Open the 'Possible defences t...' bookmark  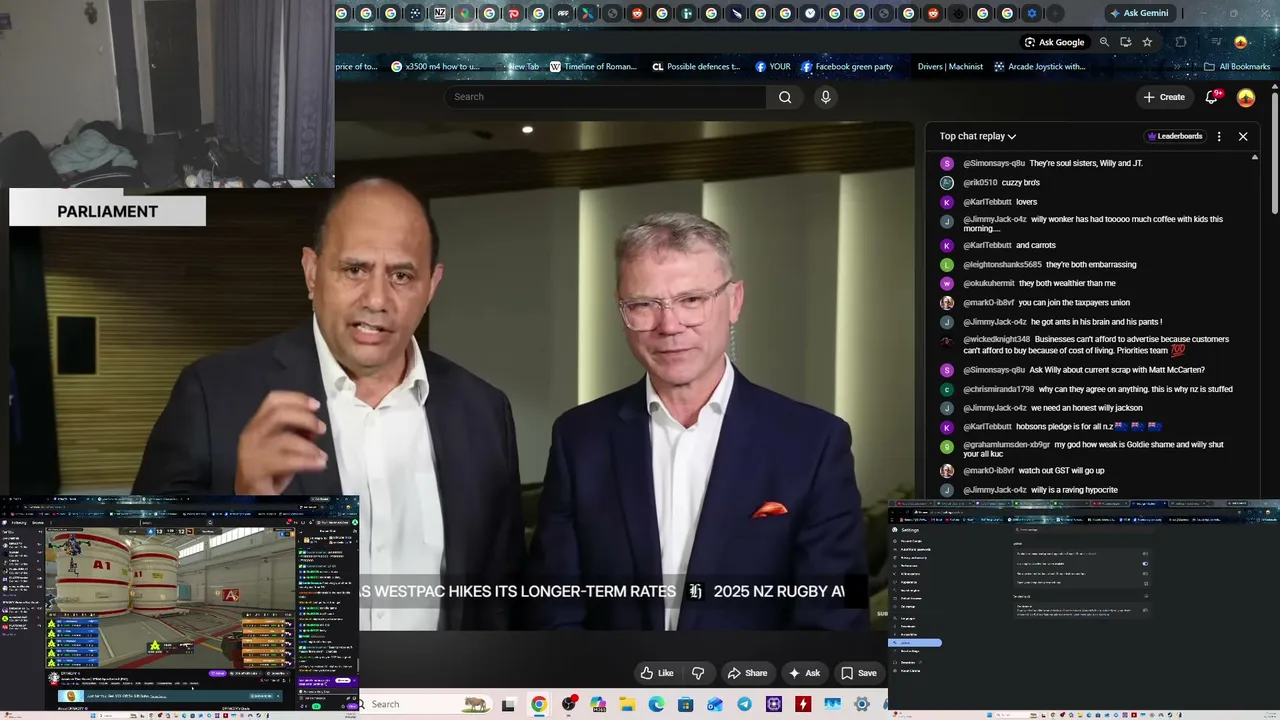pos(697,67)
